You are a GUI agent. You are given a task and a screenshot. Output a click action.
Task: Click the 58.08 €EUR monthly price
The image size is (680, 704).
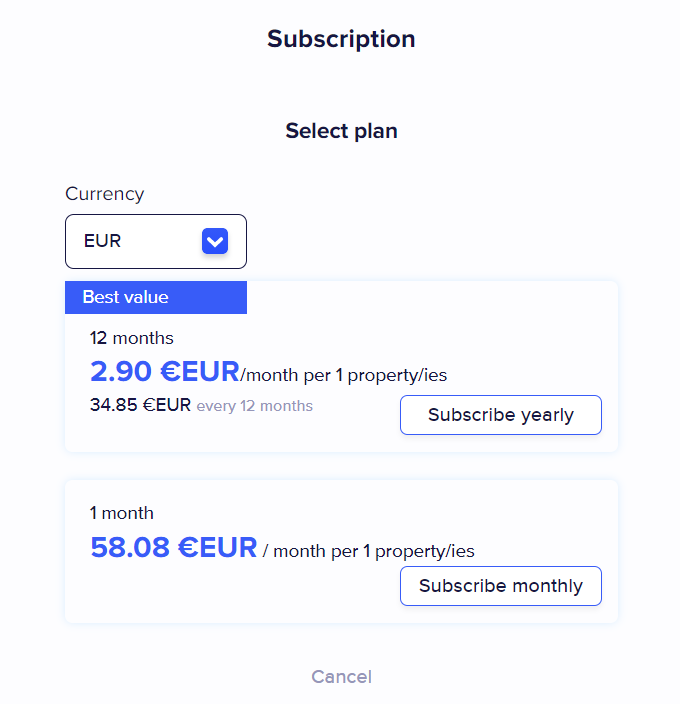[174, 548]
